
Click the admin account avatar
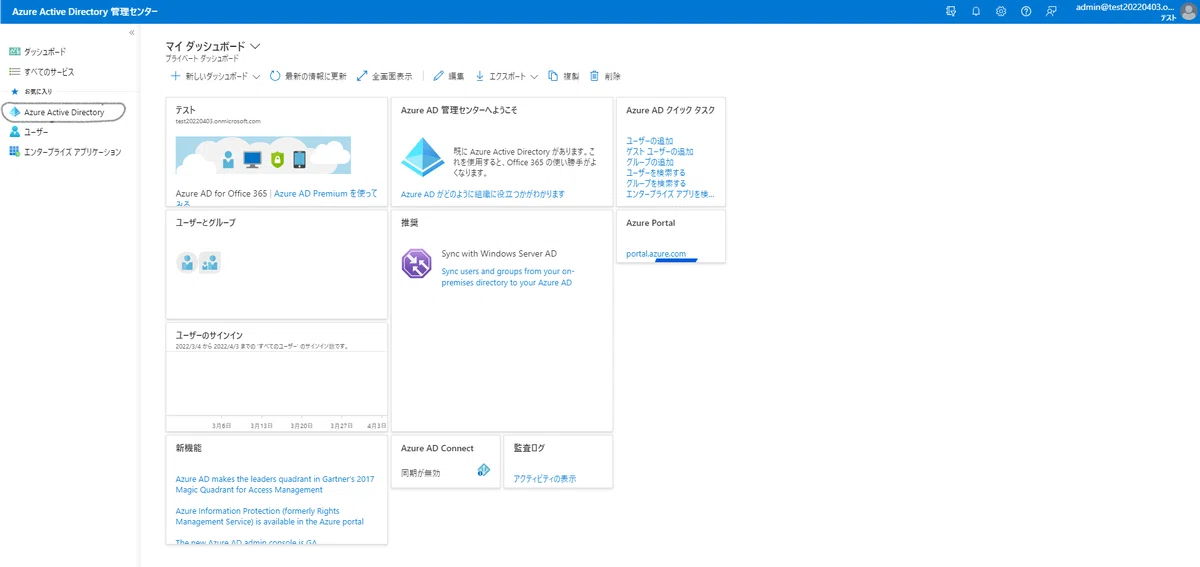1187,11
